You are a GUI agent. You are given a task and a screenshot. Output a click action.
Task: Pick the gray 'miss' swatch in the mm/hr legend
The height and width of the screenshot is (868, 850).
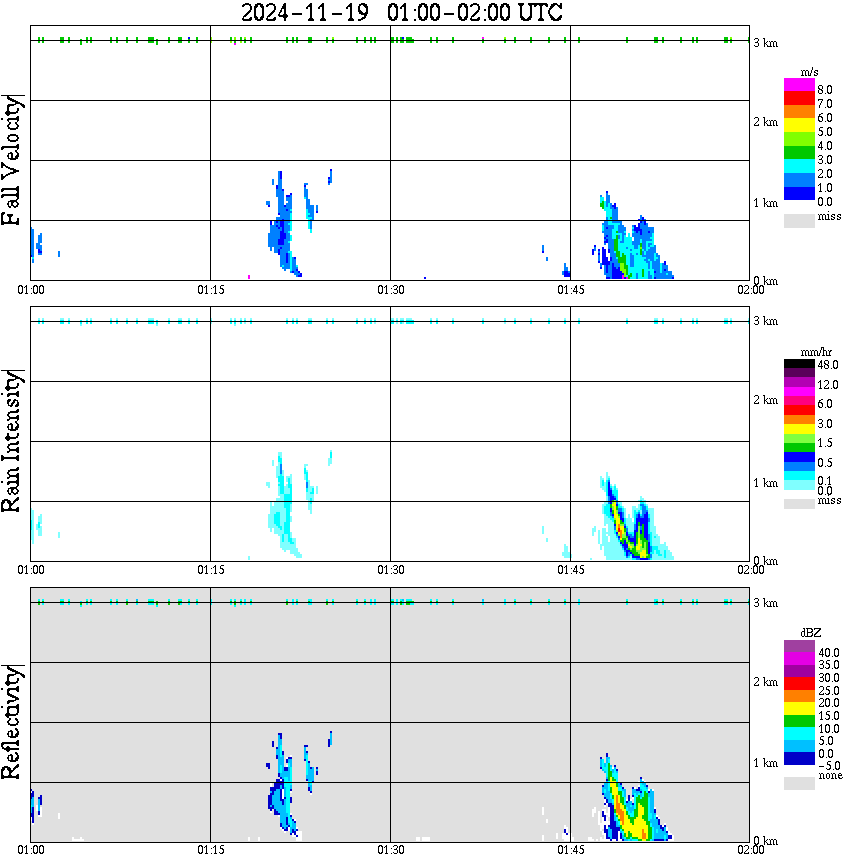pyautogui.click(x=799, y=503)
